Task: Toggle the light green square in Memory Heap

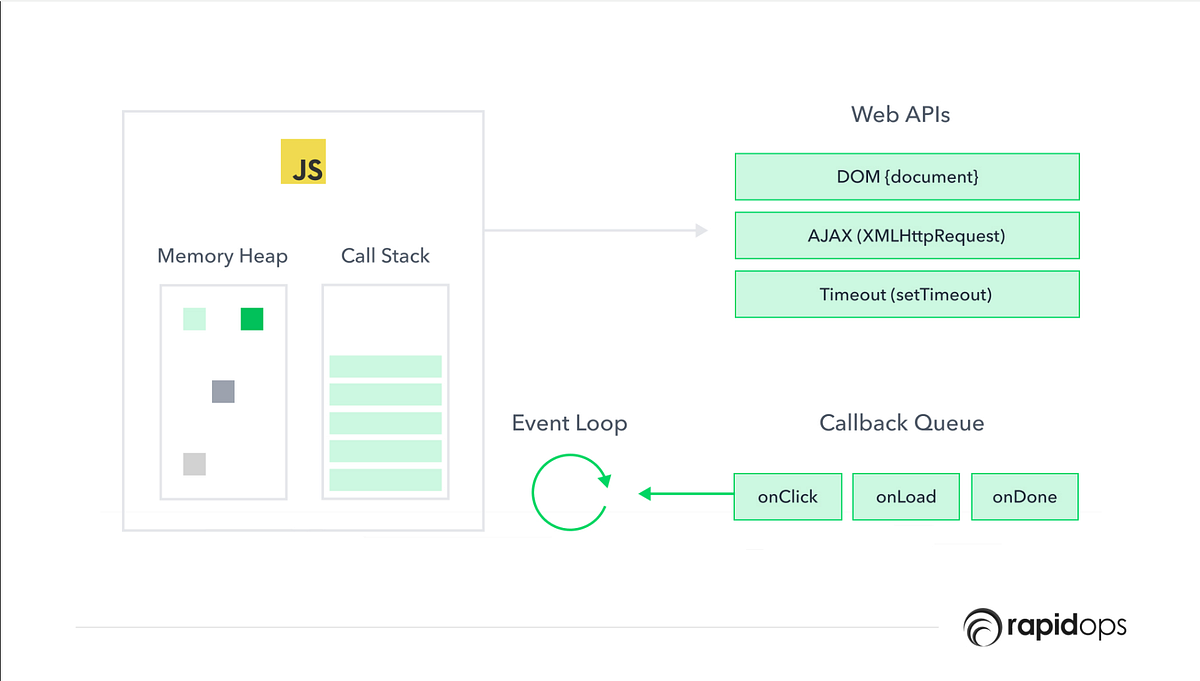Action: tap(193, 319)
